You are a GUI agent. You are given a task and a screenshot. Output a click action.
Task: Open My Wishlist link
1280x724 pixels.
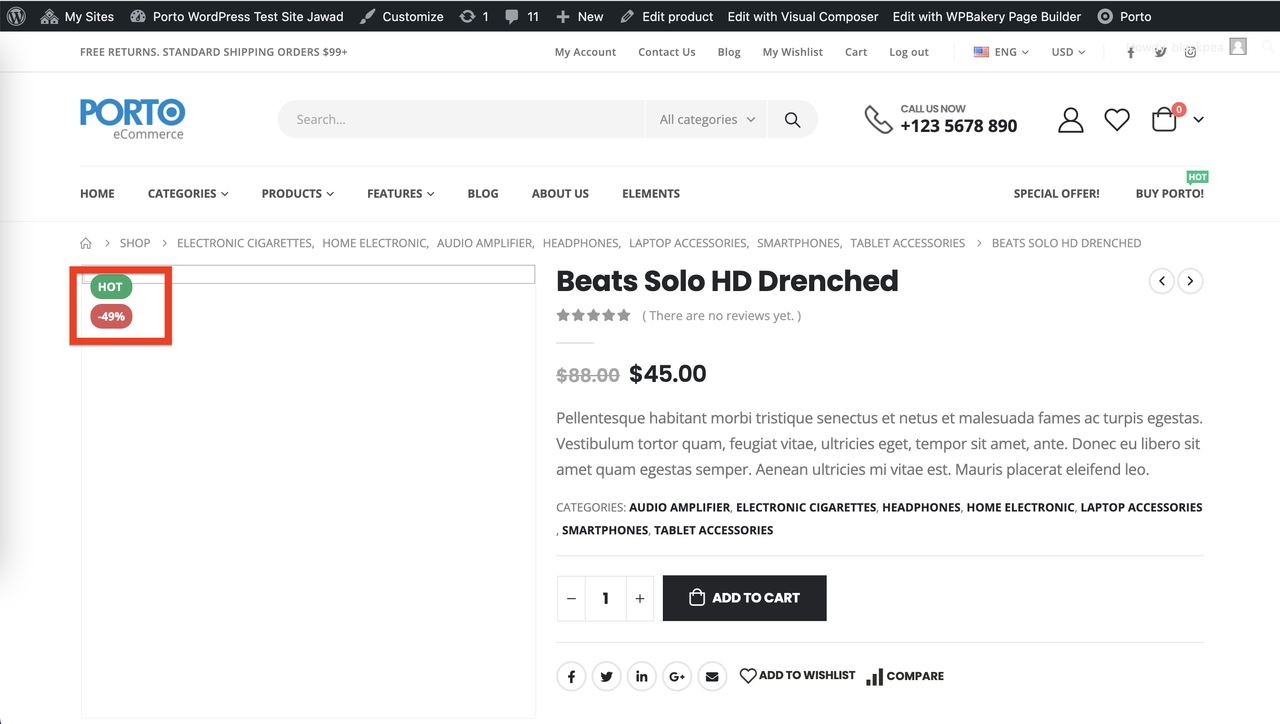pyautogui.click(x=793, y=52)
